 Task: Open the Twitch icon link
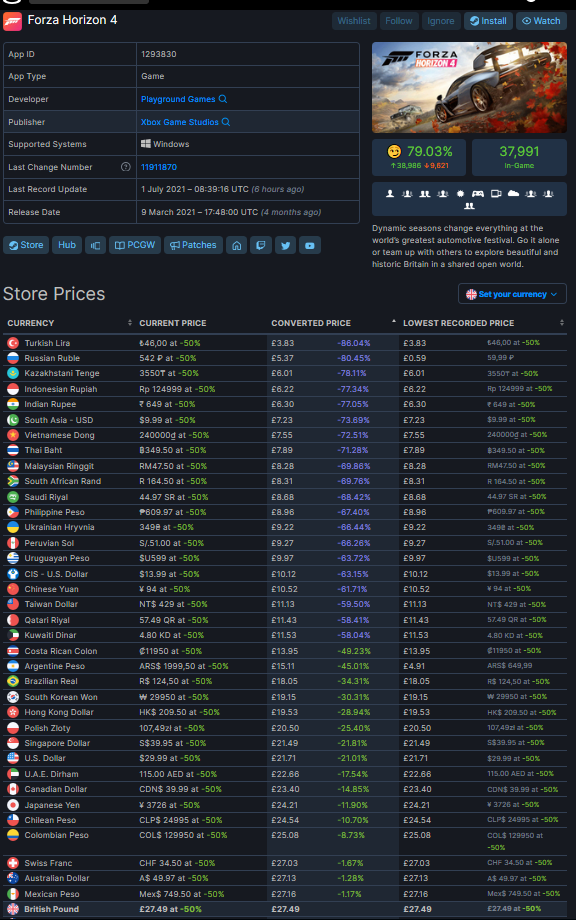261,245
